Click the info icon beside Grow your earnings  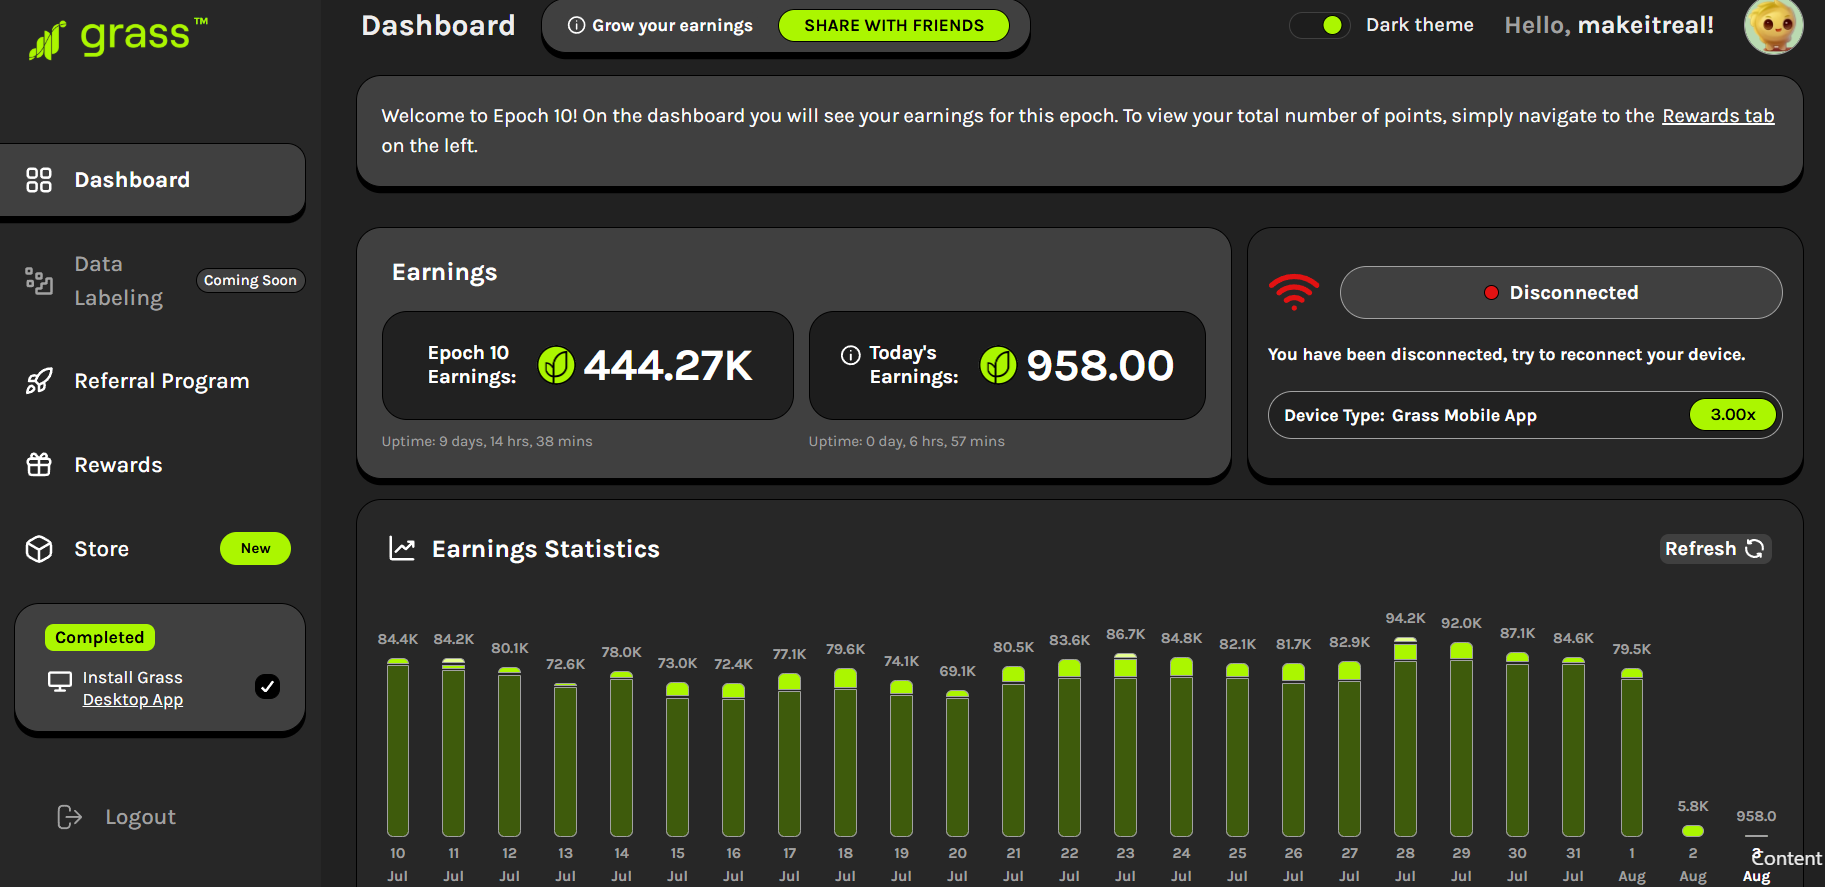[576, 25]
